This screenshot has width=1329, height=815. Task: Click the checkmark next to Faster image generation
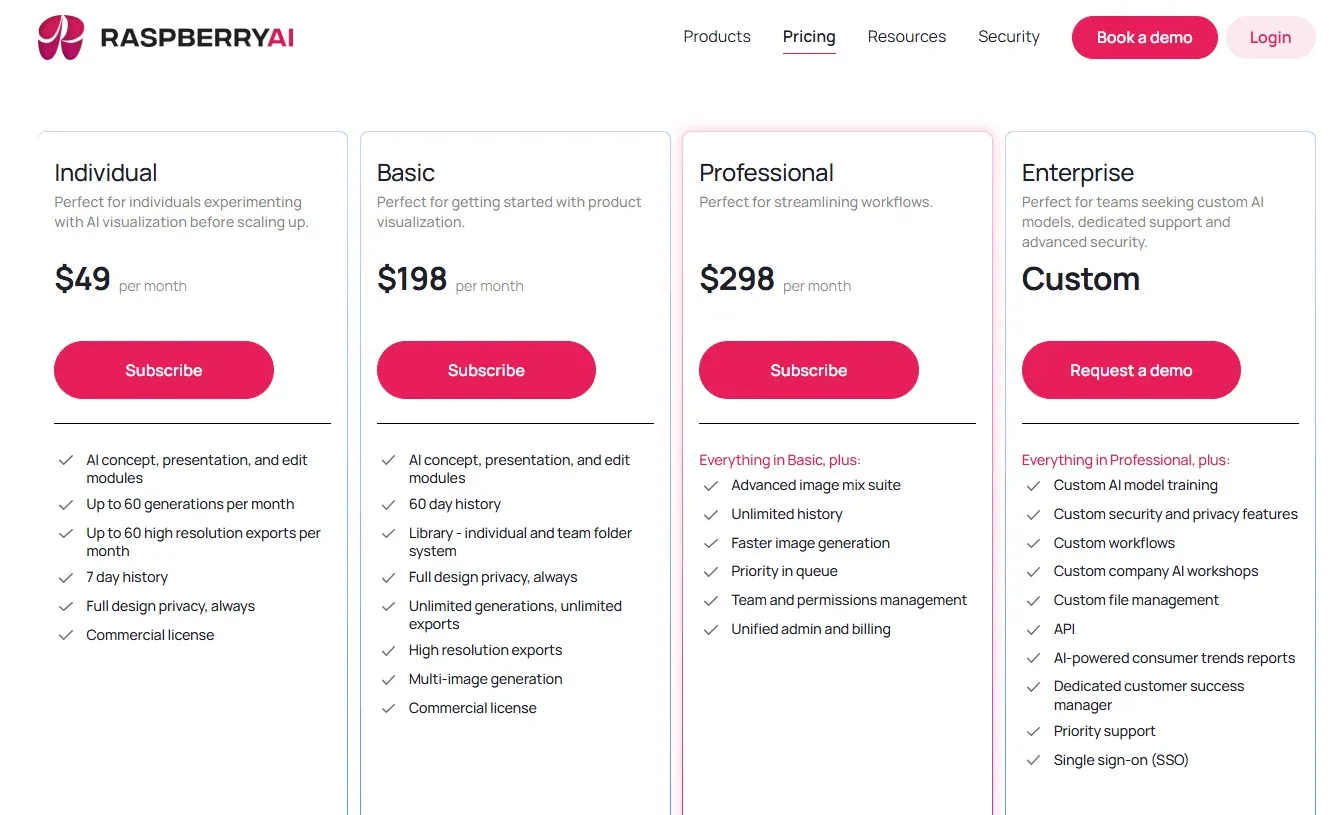point(711,543)
